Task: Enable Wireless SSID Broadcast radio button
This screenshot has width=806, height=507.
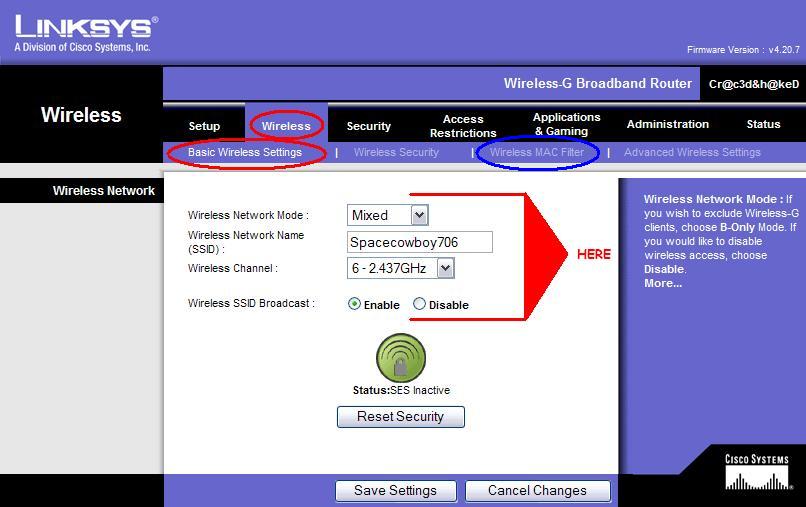Action: 354,304
